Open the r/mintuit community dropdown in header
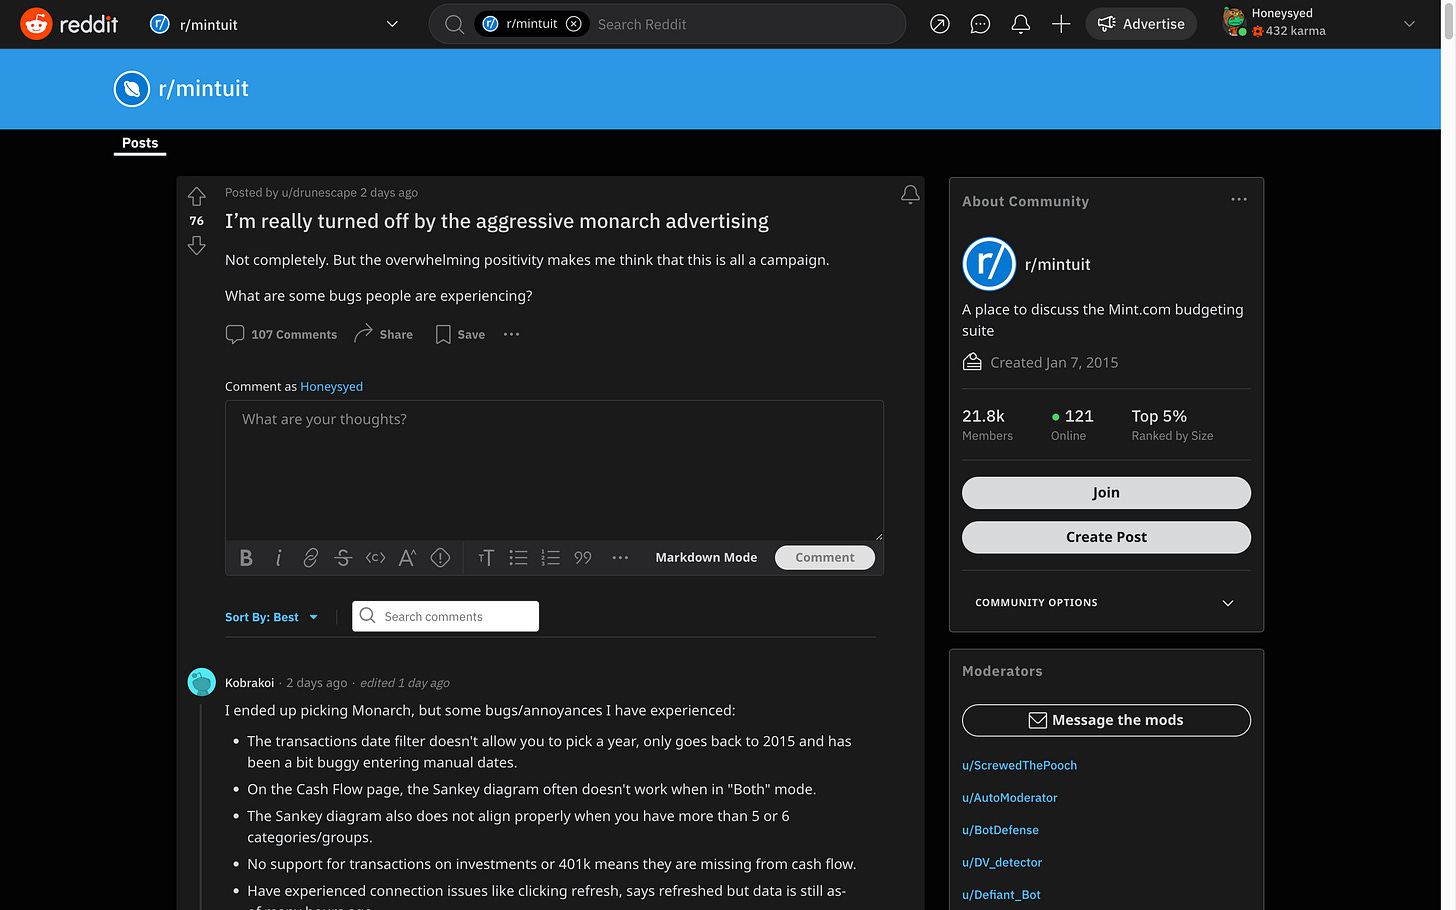This screenshot has width=1456, height=910. (273, 24)
